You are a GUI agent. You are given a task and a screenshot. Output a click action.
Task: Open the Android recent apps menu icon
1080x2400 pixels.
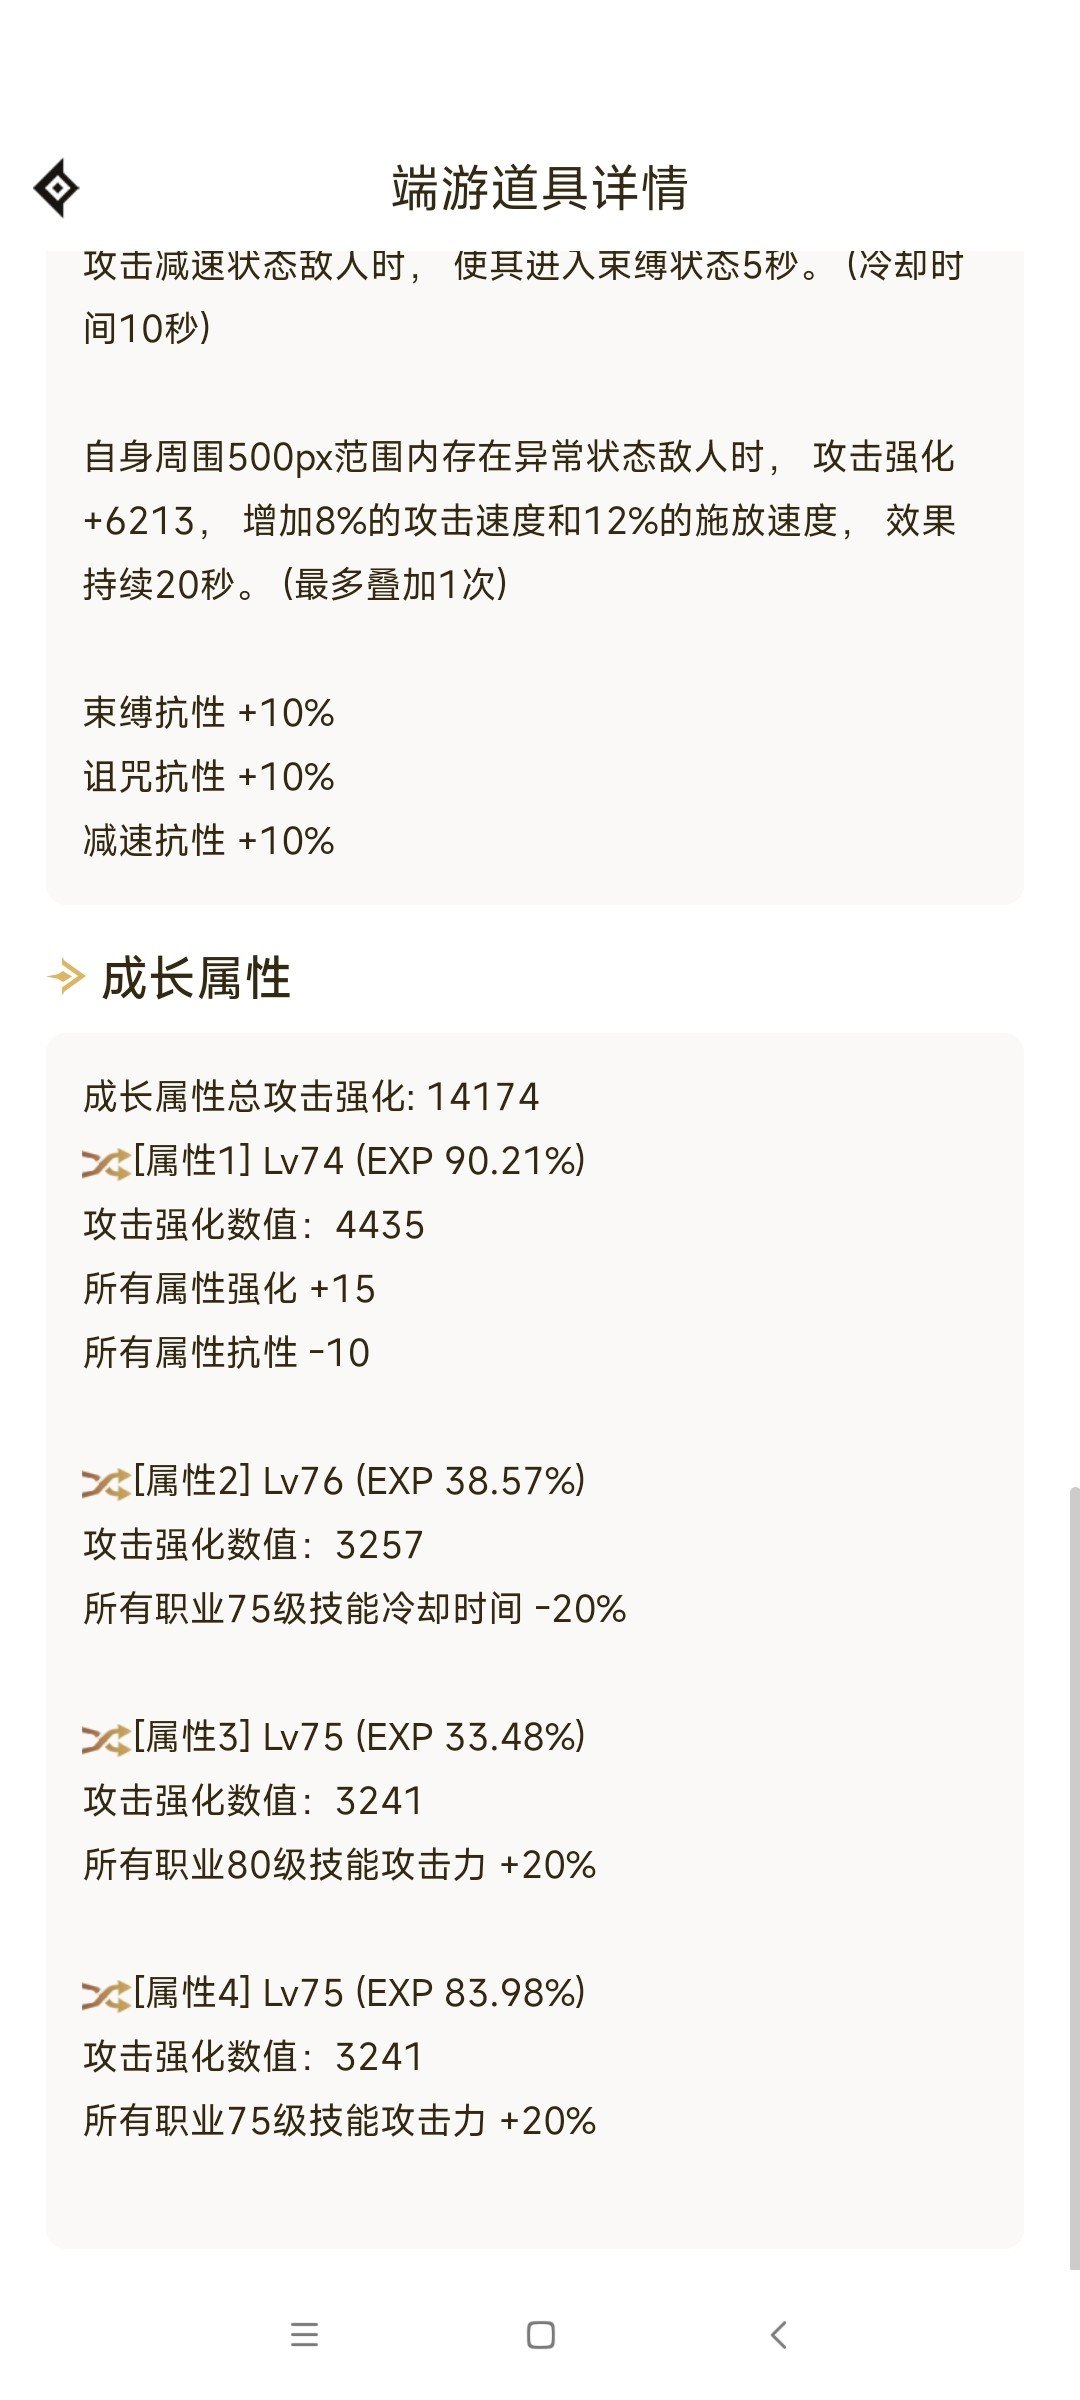(304, 2335)
